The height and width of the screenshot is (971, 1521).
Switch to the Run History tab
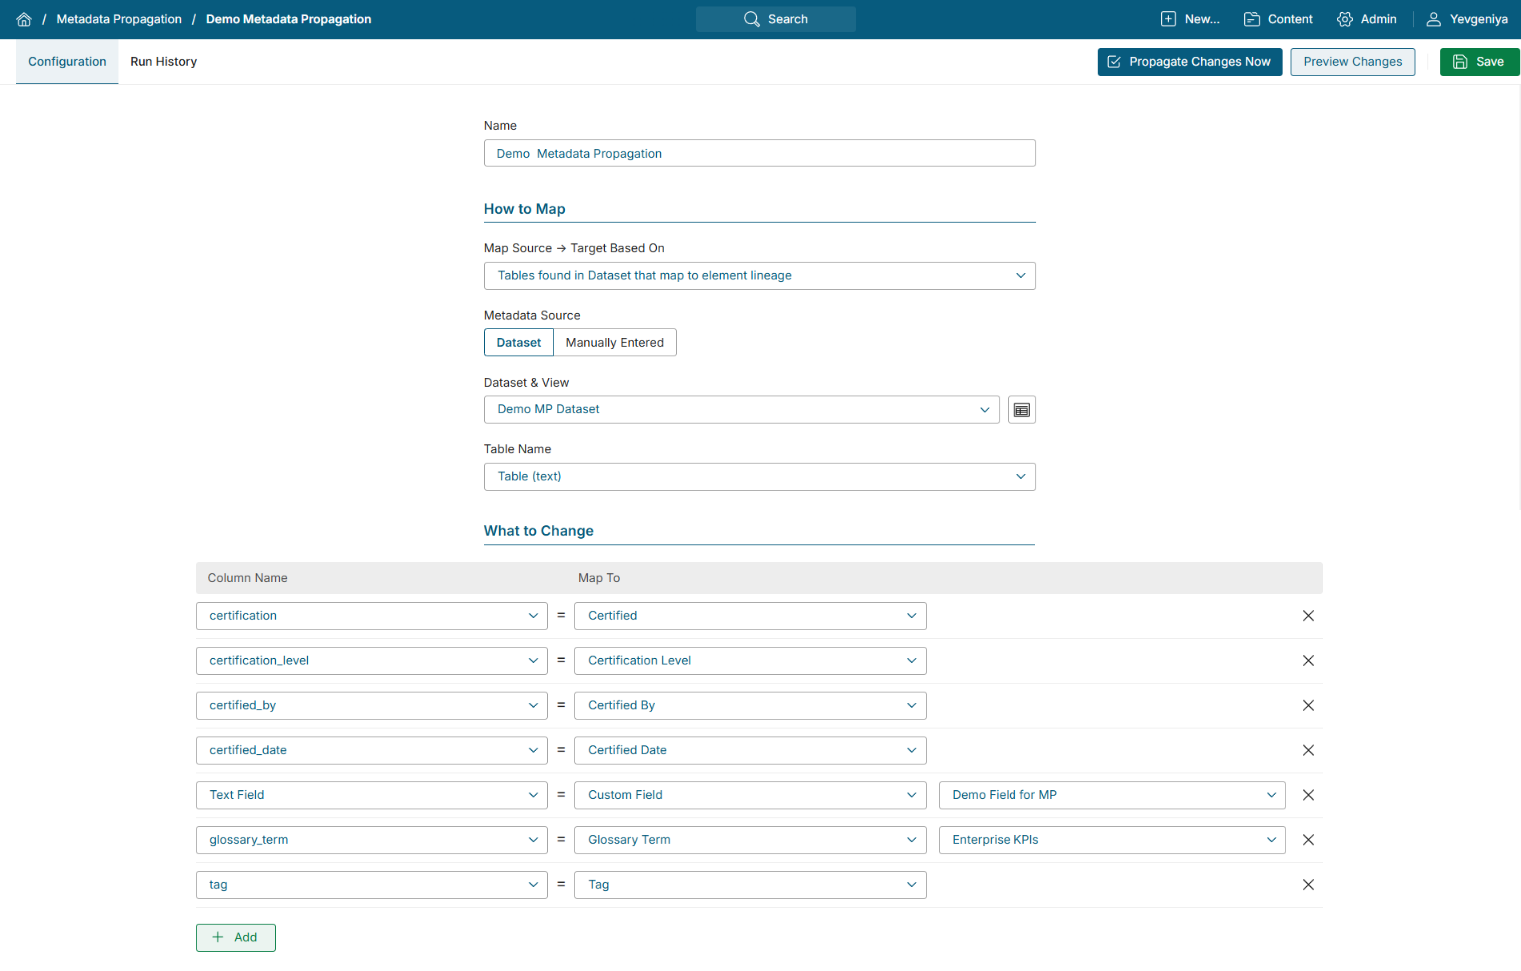coord(163,62)
